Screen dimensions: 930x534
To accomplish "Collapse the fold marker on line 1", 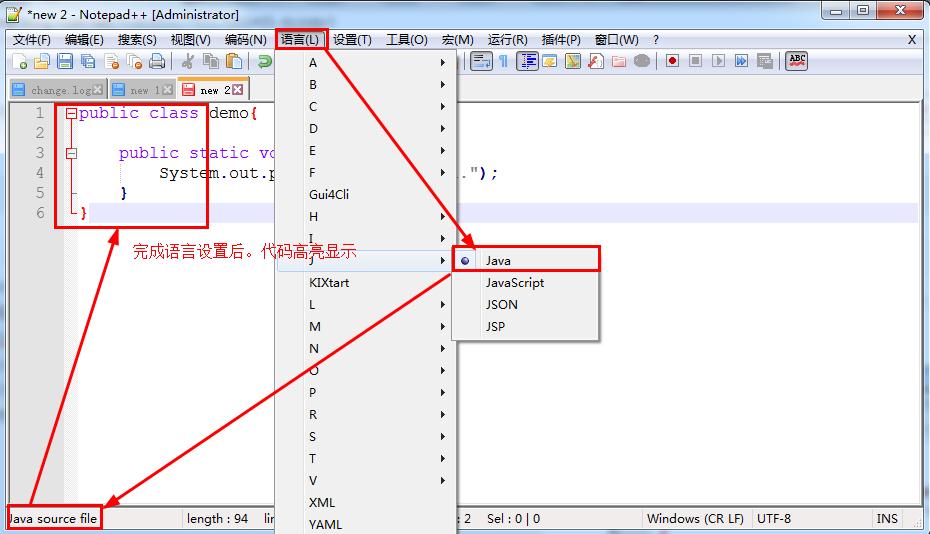I will click(71, 113).
